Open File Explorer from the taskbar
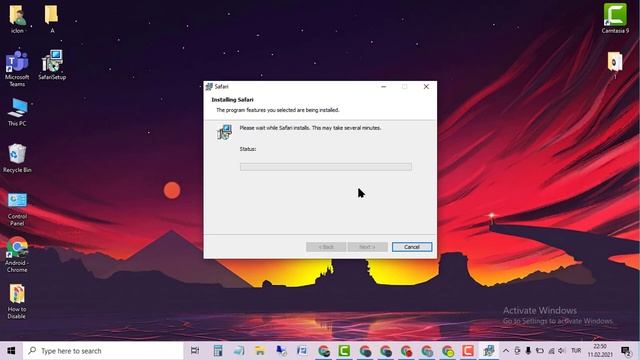 (x=260, y=351)
